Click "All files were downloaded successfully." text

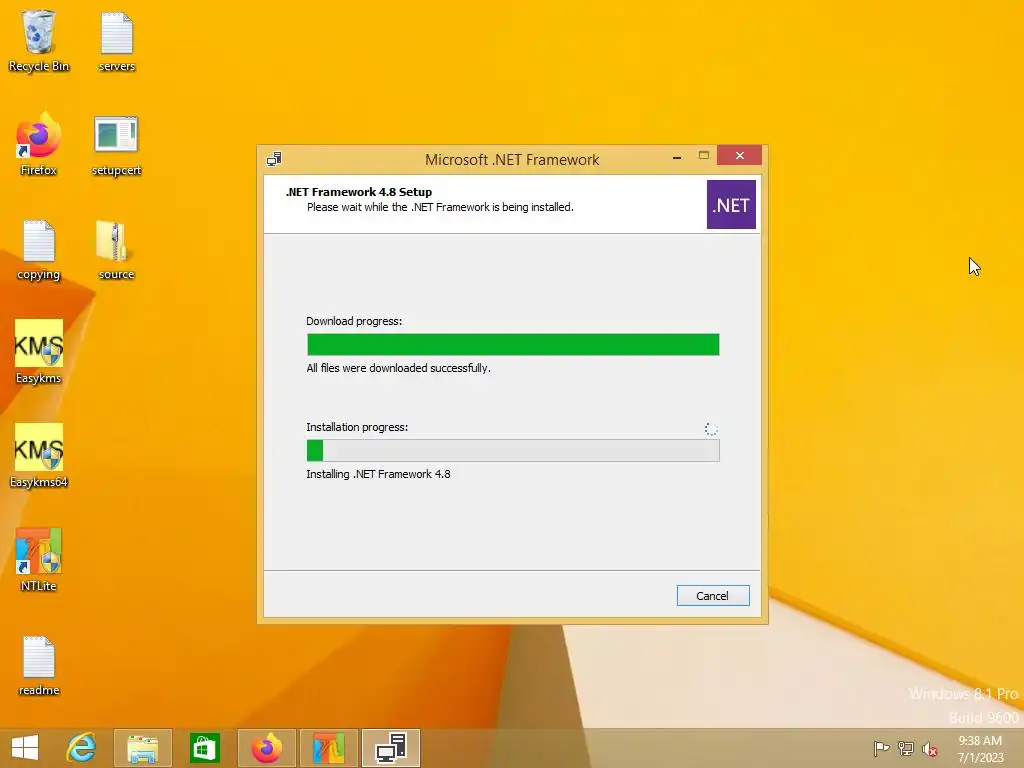[x=398, y=368]
